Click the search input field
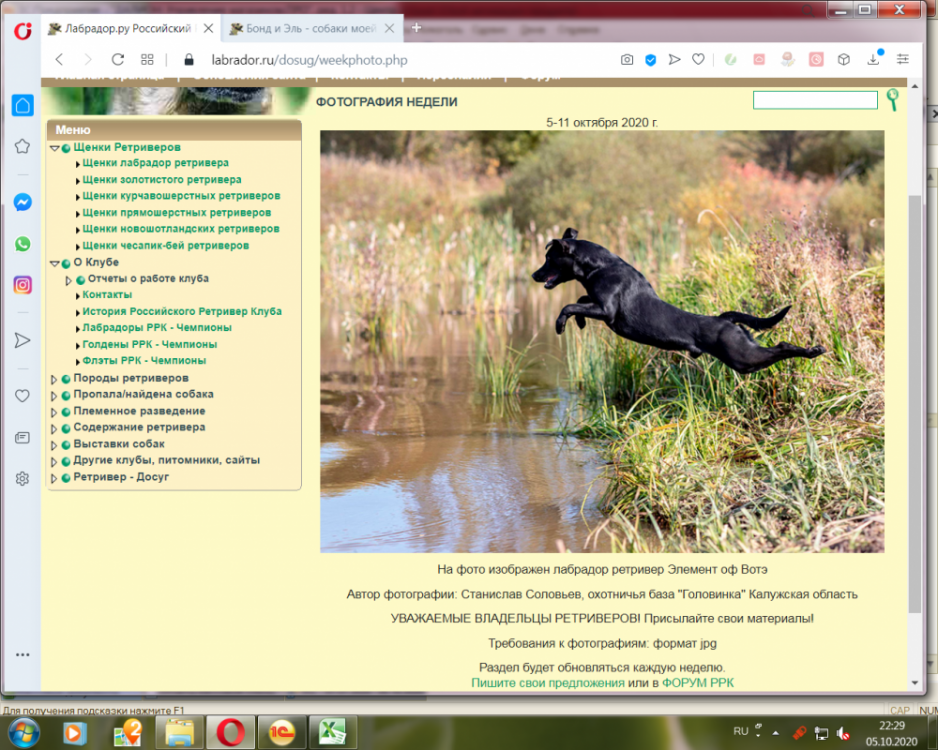Image resolution: width=938 pixels, height=750 pixels. 813,100
